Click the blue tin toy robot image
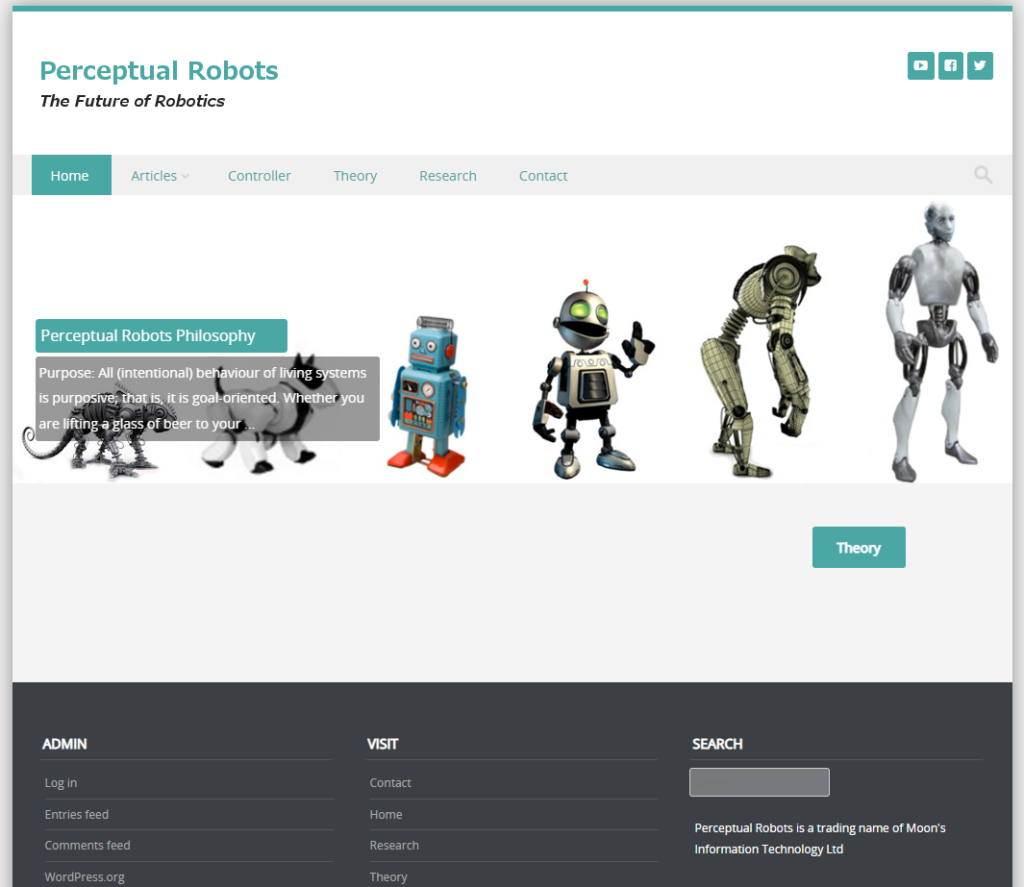The height and width of the screenshot is (887, 1024). click(x=427, y=396)
